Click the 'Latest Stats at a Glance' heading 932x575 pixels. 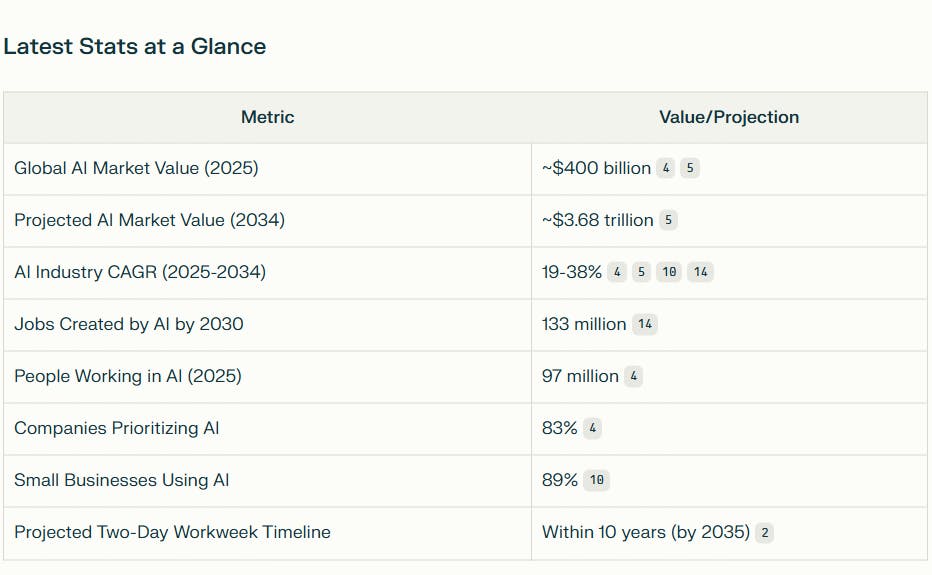(x=135, y=46)
